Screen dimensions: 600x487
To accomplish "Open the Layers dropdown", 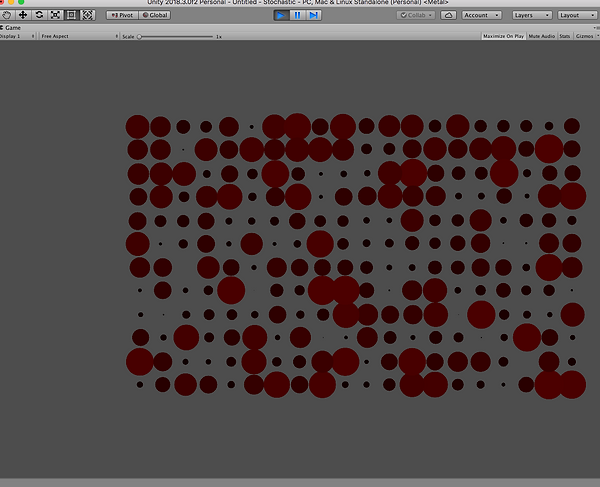I will tap(532, 15).
